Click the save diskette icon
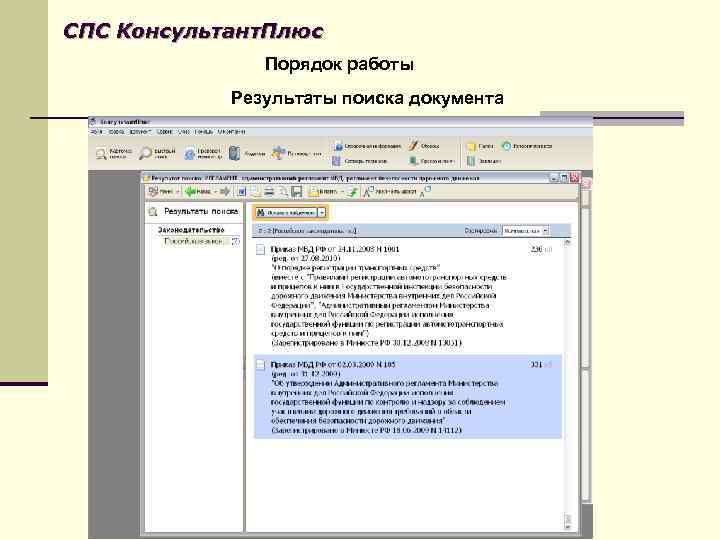 tap(297, 191)
